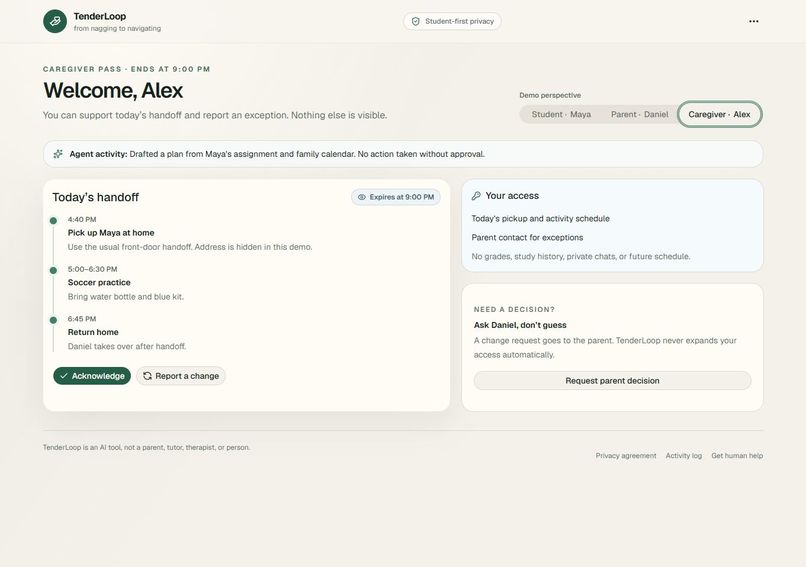This screenshot has height=567, width=806.
Task: Click '5:00–6:30 PM' time label
Action: pyautogui.click(x=93, y=269)
